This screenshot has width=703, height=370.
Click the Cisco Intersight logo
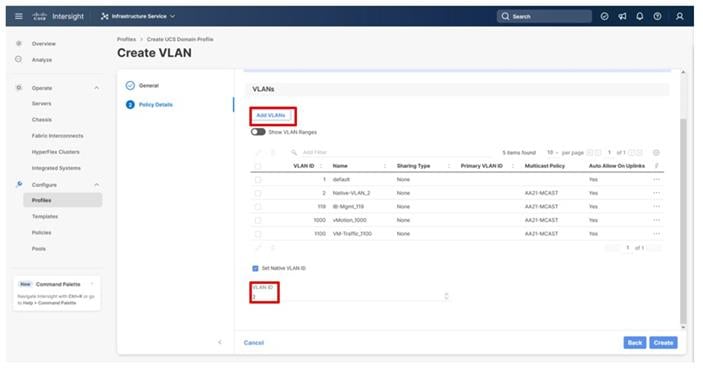[x=58, y=16]
